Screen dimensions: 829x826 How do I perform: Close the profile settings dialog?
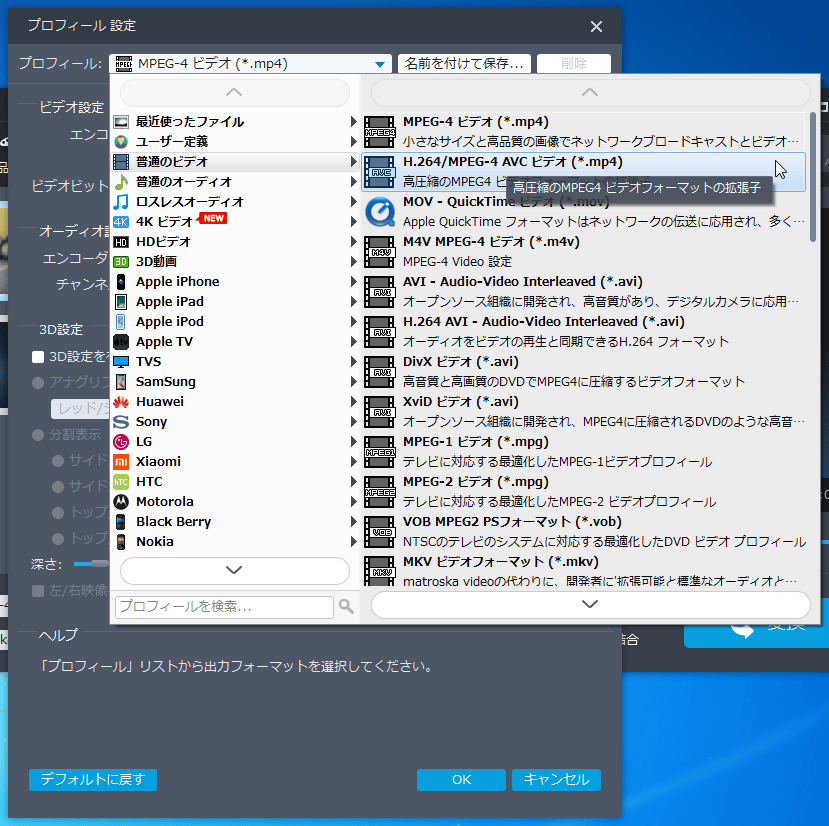coord(596,26)
